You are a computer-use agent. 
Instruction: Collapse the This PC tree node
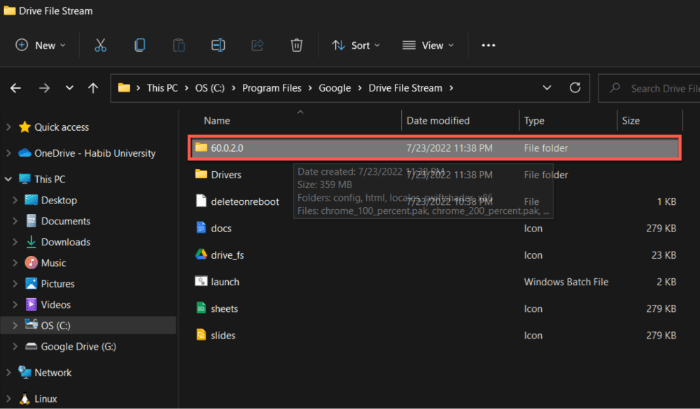point(8,179)
